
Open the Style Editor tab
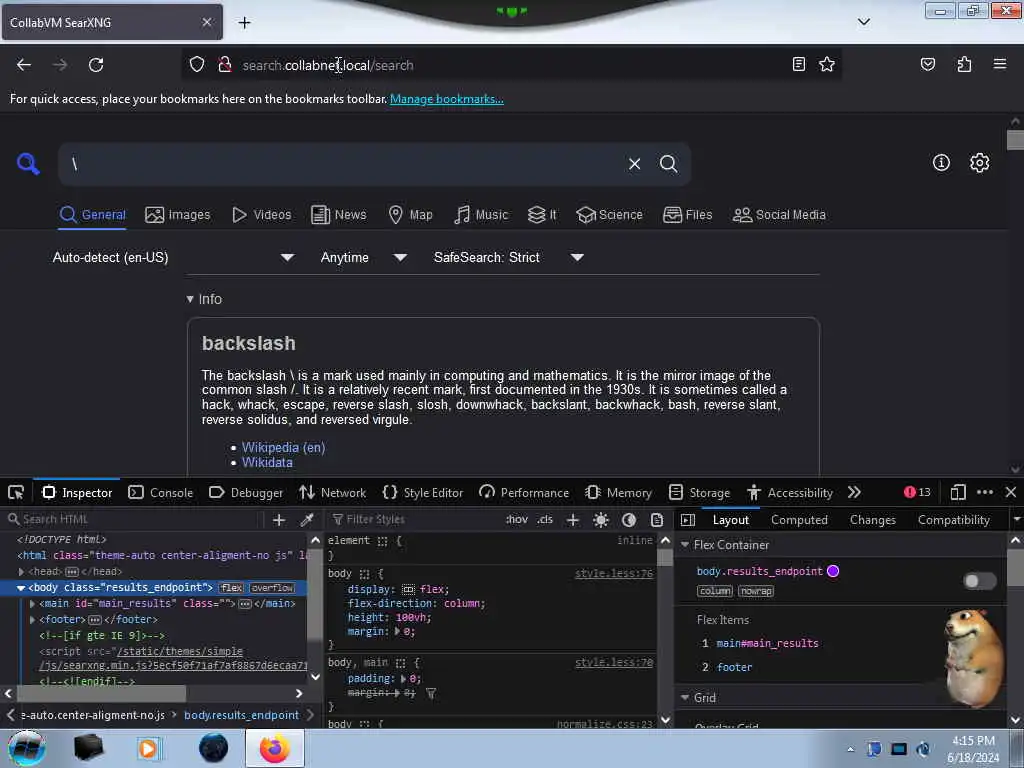[423, 493]
